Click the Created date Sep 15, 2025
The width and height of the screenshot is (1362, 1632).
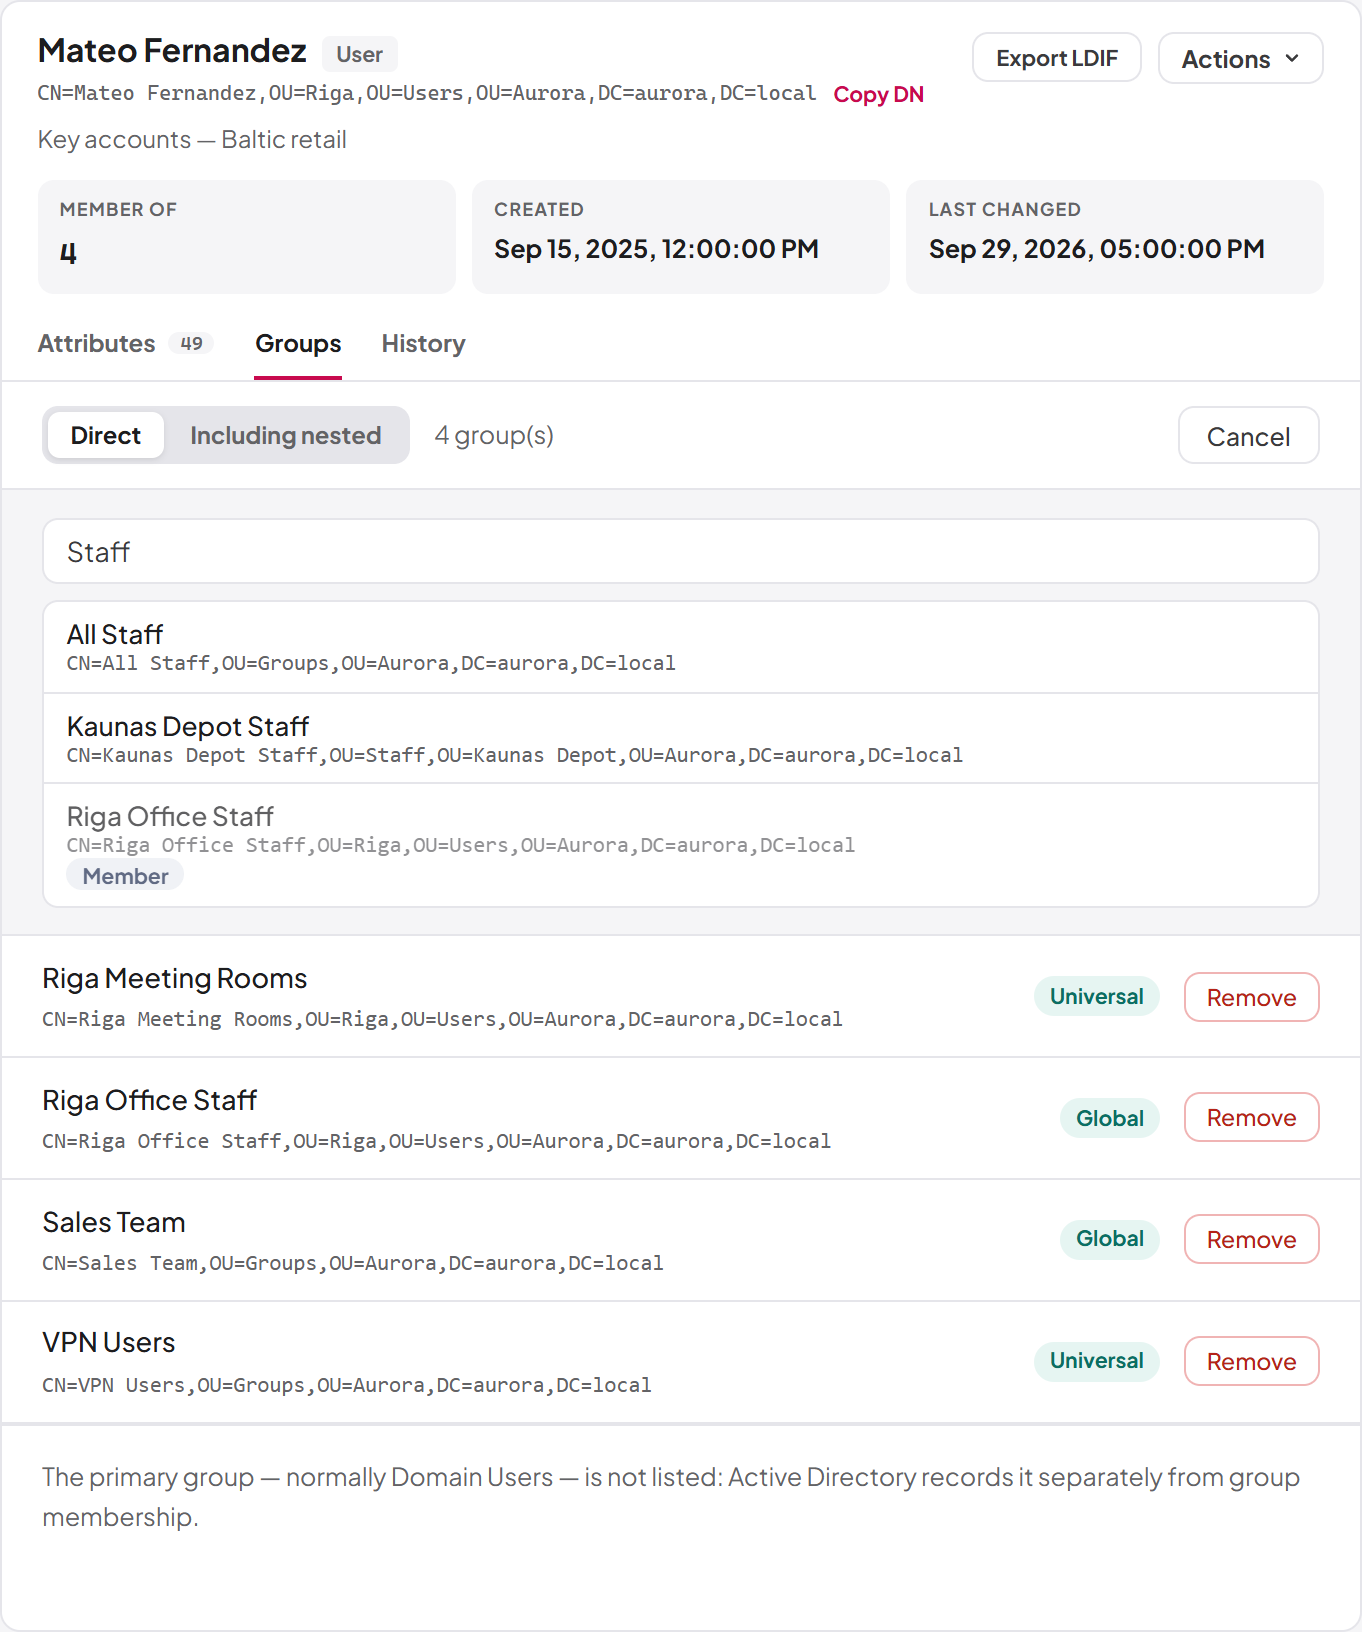[x=656, y=249]
